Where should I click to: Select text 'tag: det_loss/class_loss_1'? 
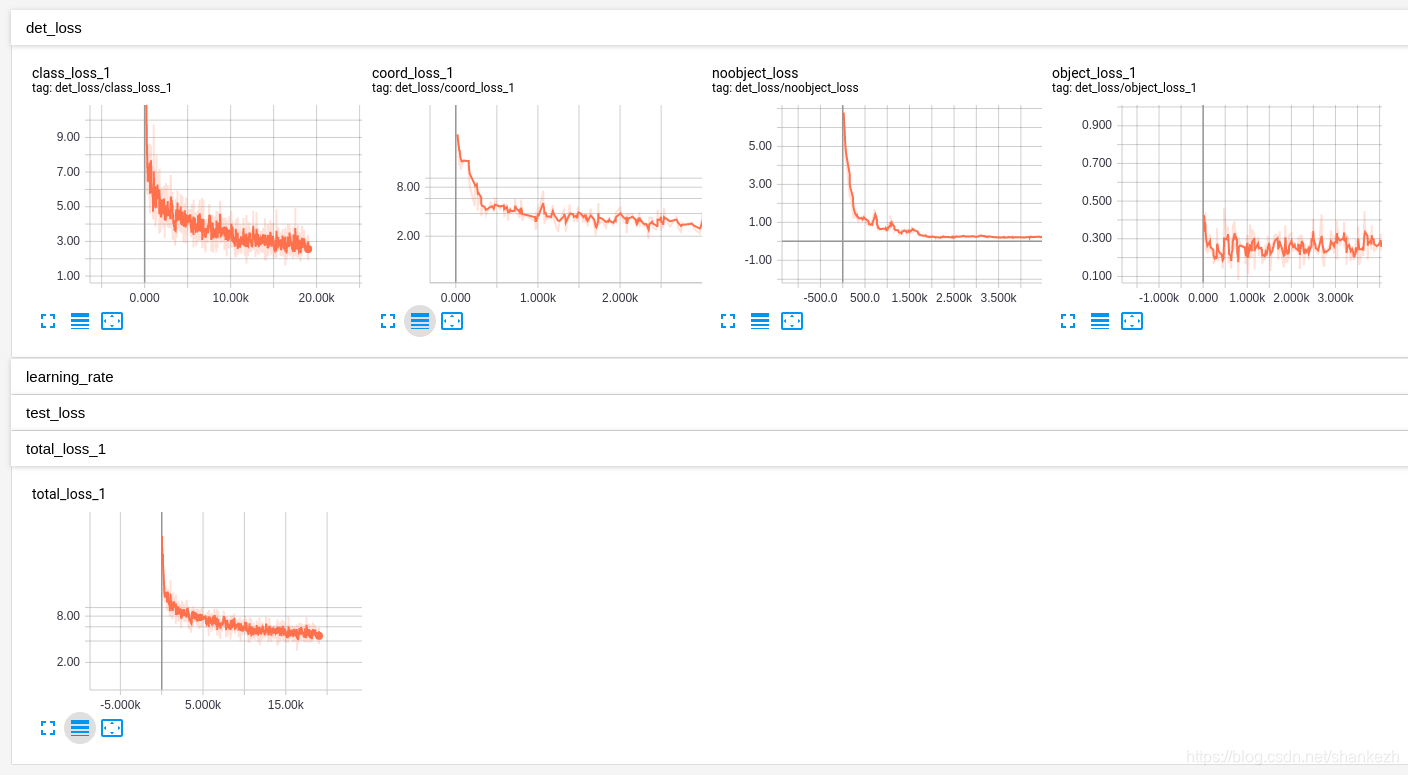(x=102, y=88)
